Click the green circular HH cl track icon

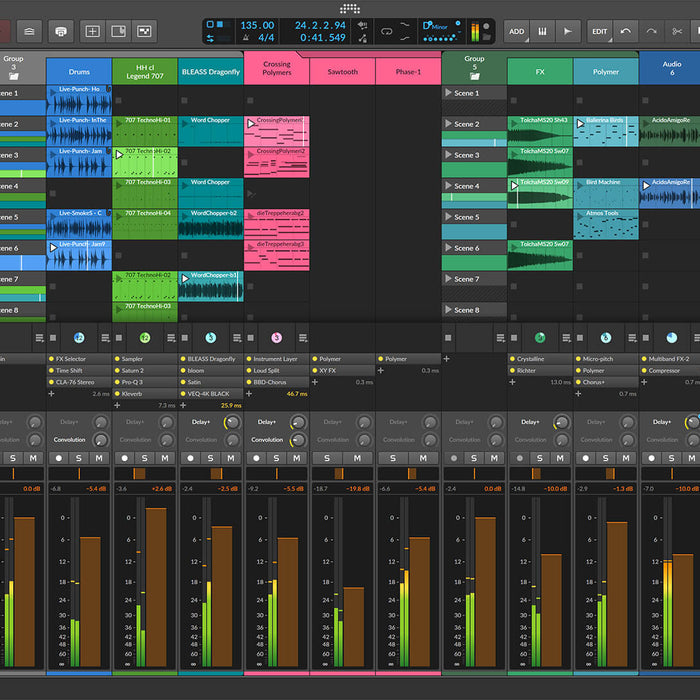coord(145,338)
